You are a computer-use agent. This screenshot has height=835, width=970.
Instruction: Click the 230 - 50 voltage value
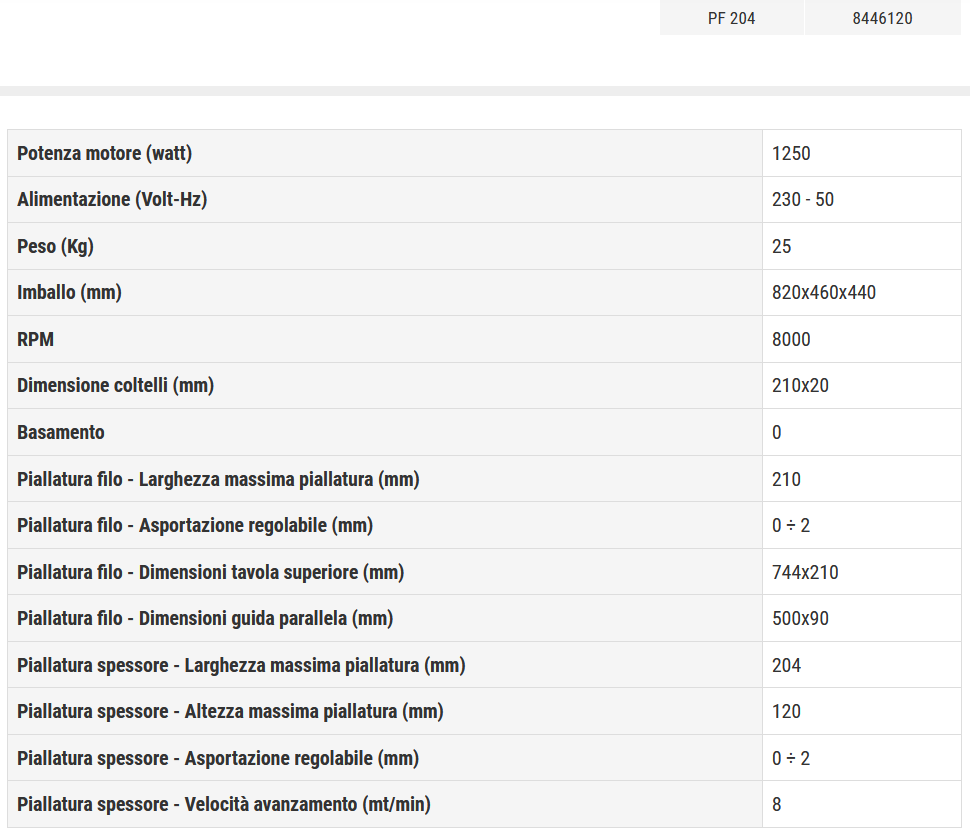802,199
